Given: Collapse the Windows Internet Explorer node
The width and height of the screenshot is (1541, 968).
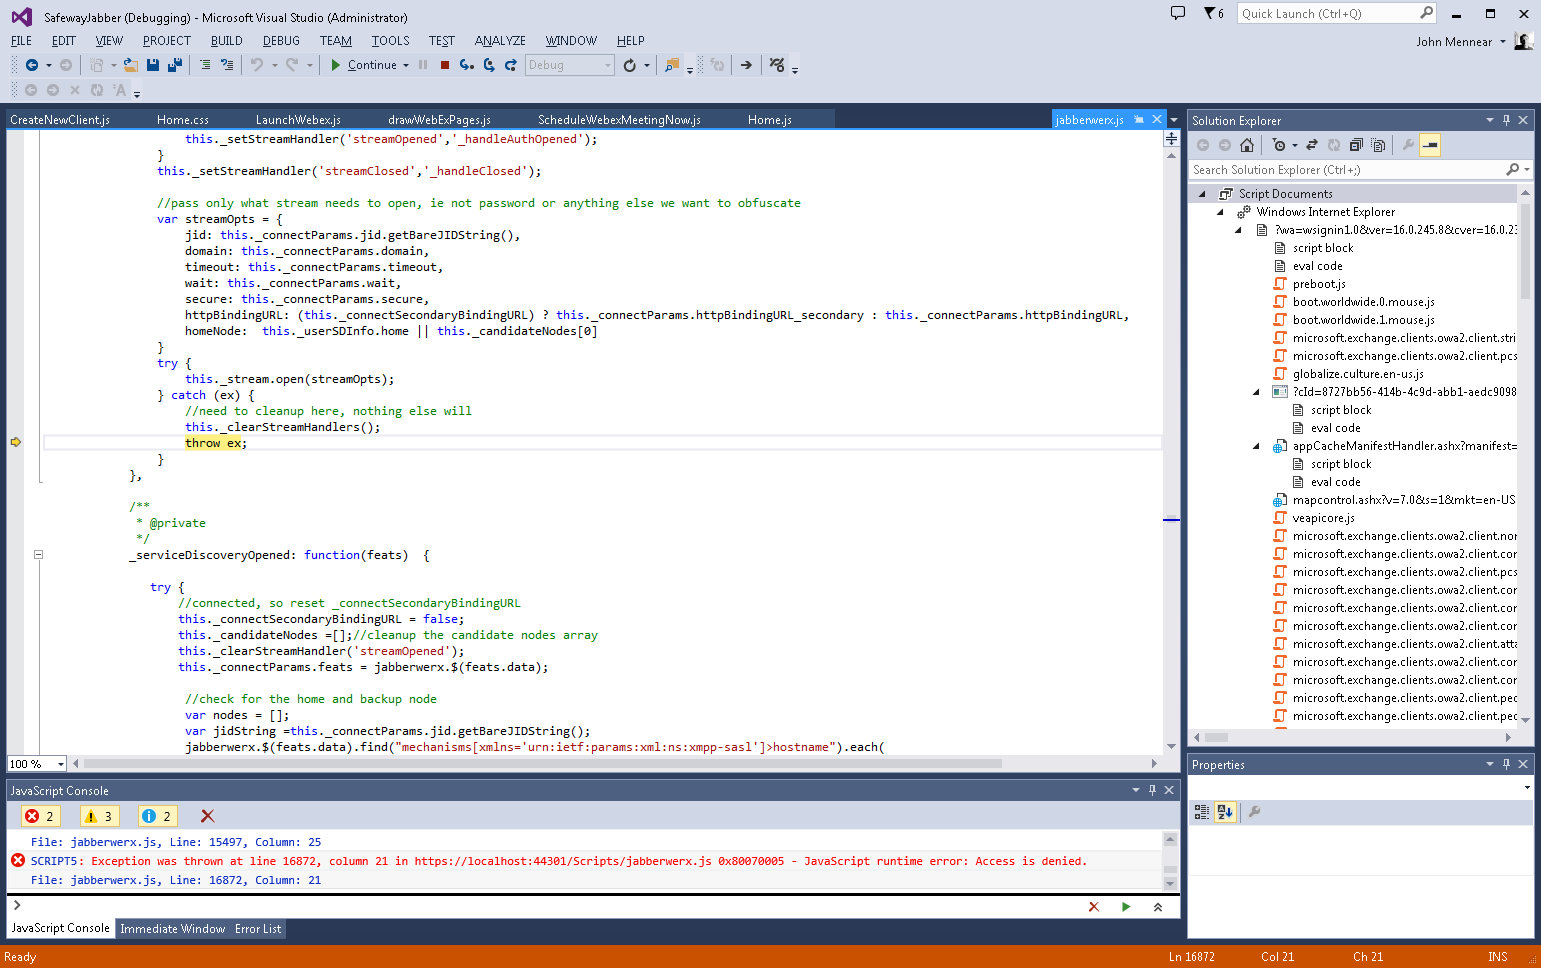Looking at the screenshot, I should tap(1220, 212).
